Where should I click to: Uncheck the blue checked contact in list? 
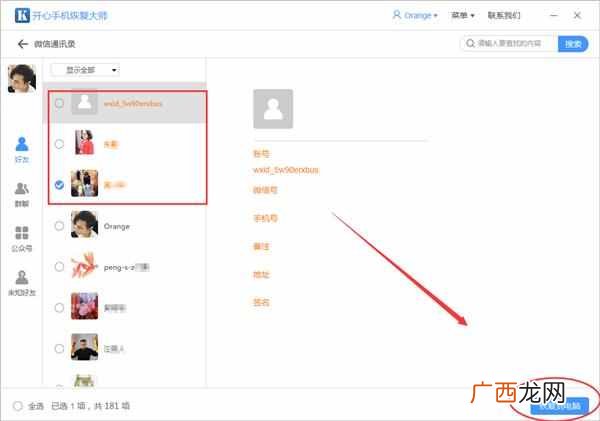coord(59,185)
